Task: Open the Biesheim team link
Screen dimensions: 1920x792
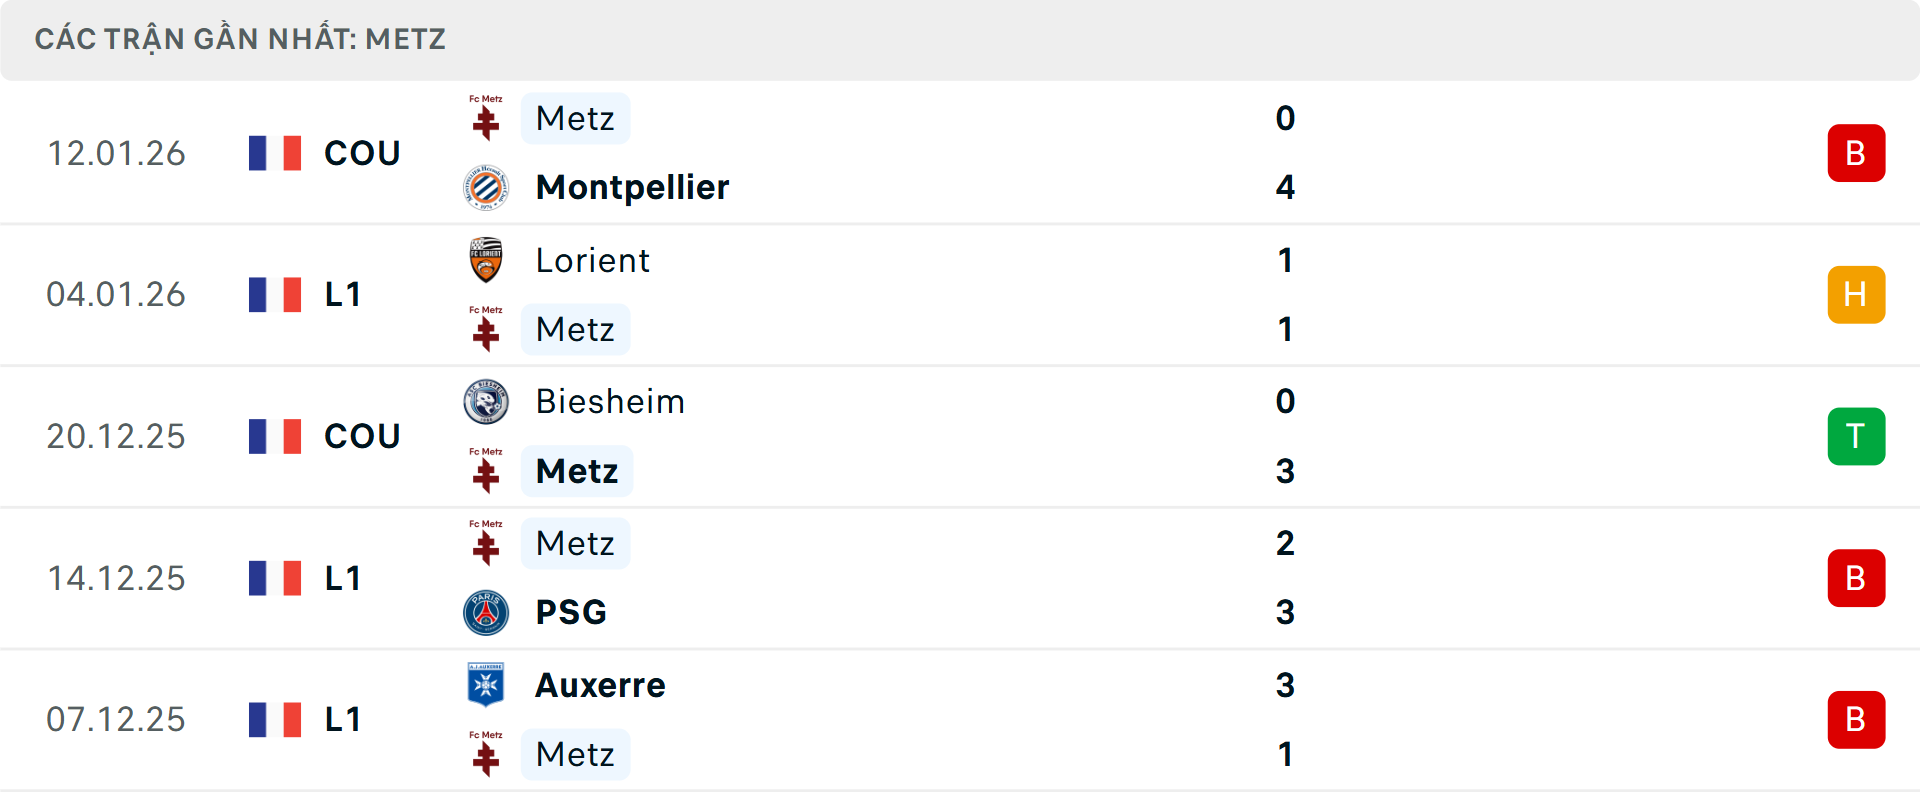Action: (610, 402)
